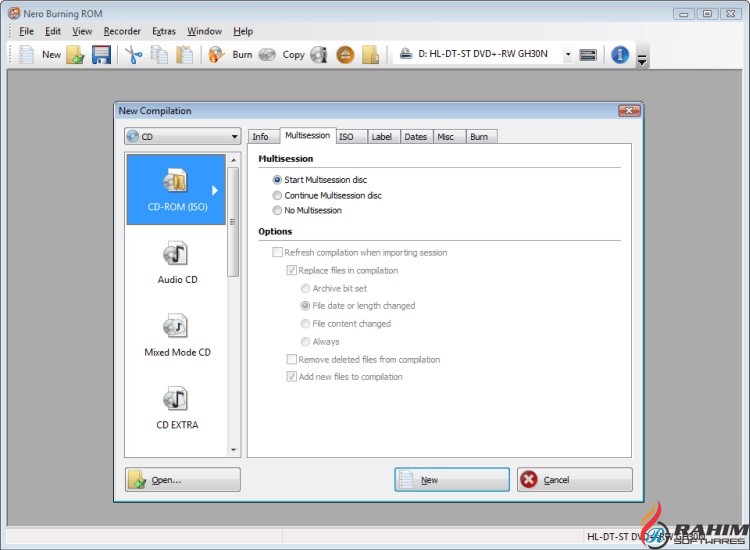Image resolution: width=750 pixels, height=550 pixels.
Task: Click the compilation list scroll up arrow
Action: point(233,160)
